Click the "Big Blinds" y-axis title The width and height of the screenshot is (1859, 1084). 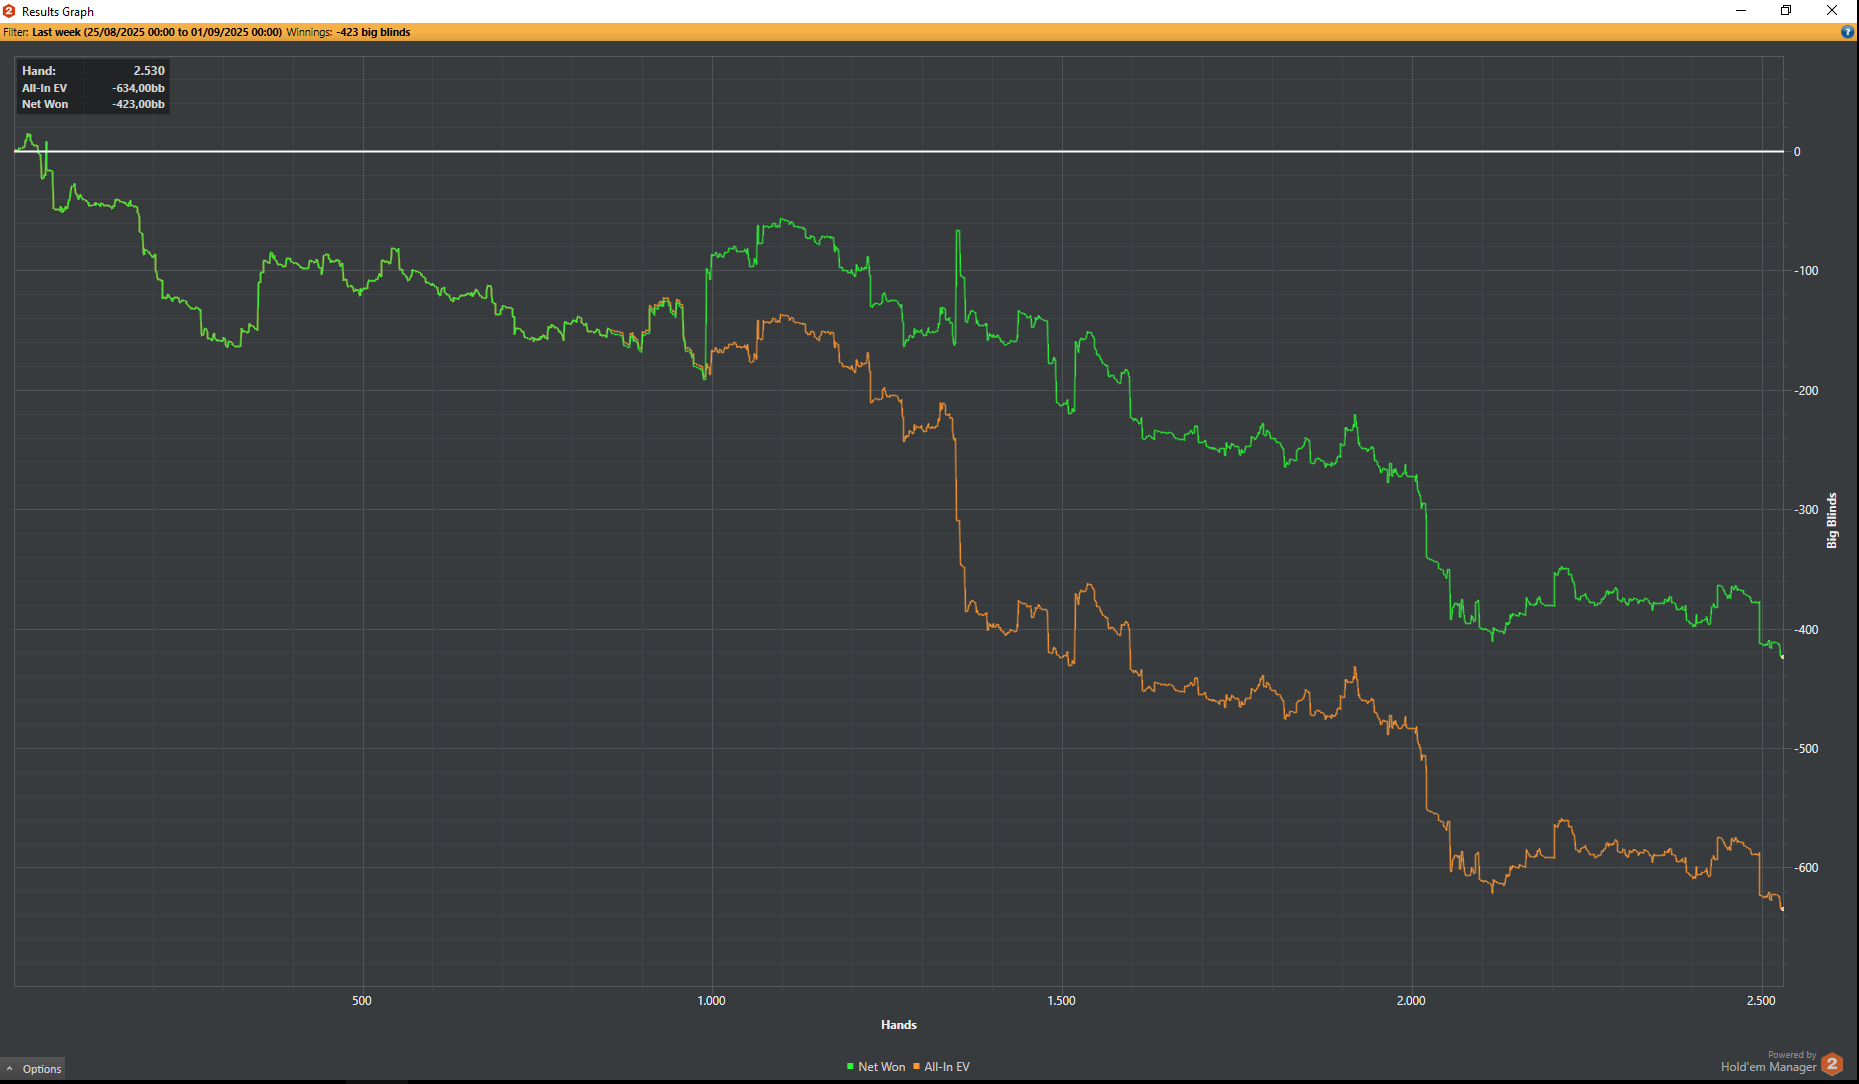[1832, 520]
